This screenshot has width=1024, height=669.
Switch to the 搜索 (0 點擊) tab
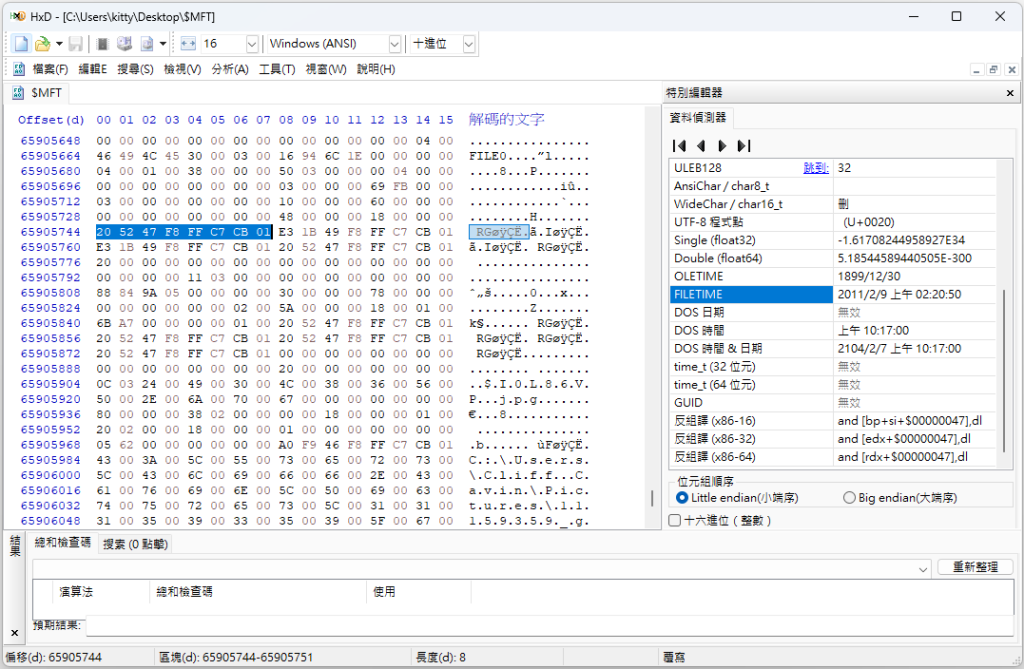tap(135, 544)
